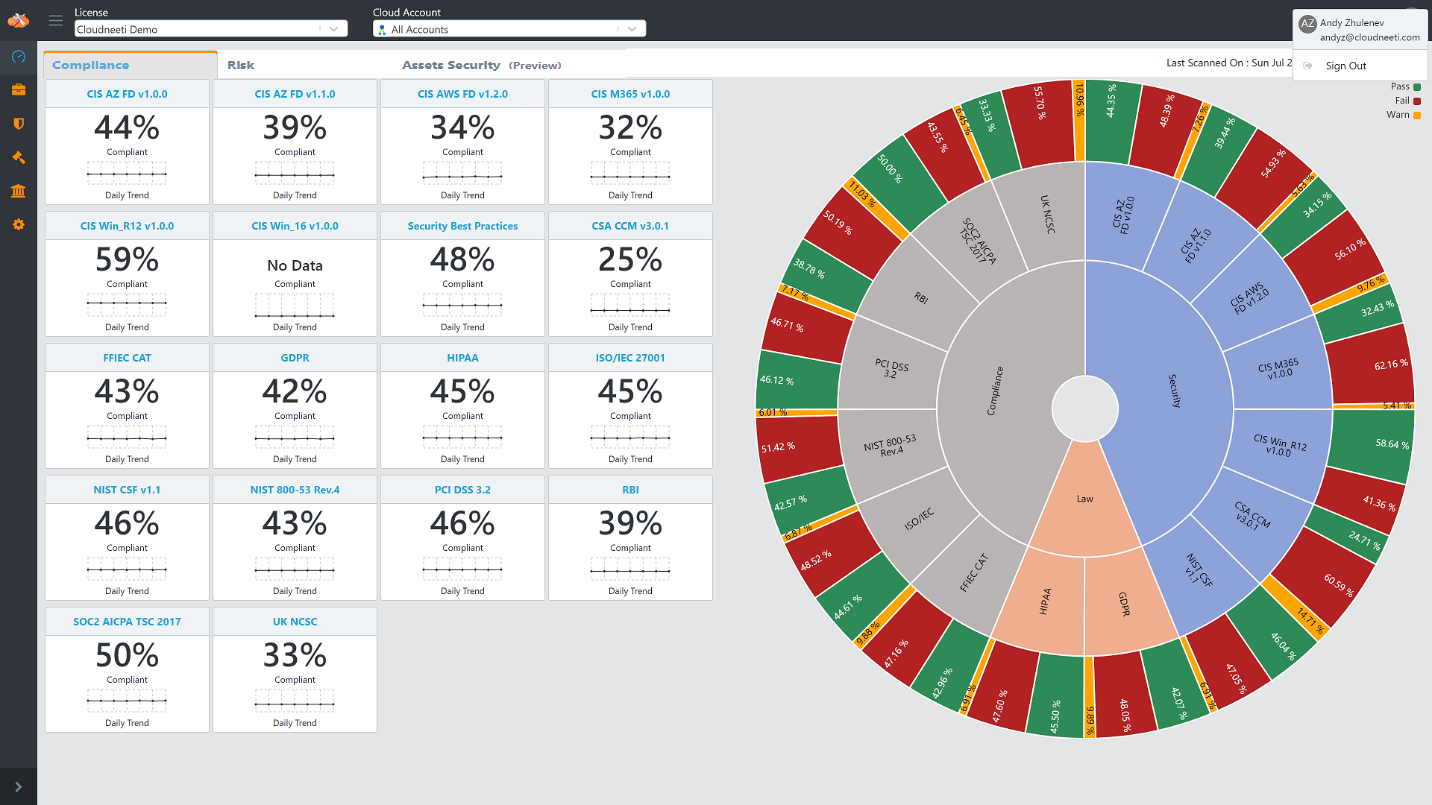Click the red Fail legend swatch

point(1417,101)
